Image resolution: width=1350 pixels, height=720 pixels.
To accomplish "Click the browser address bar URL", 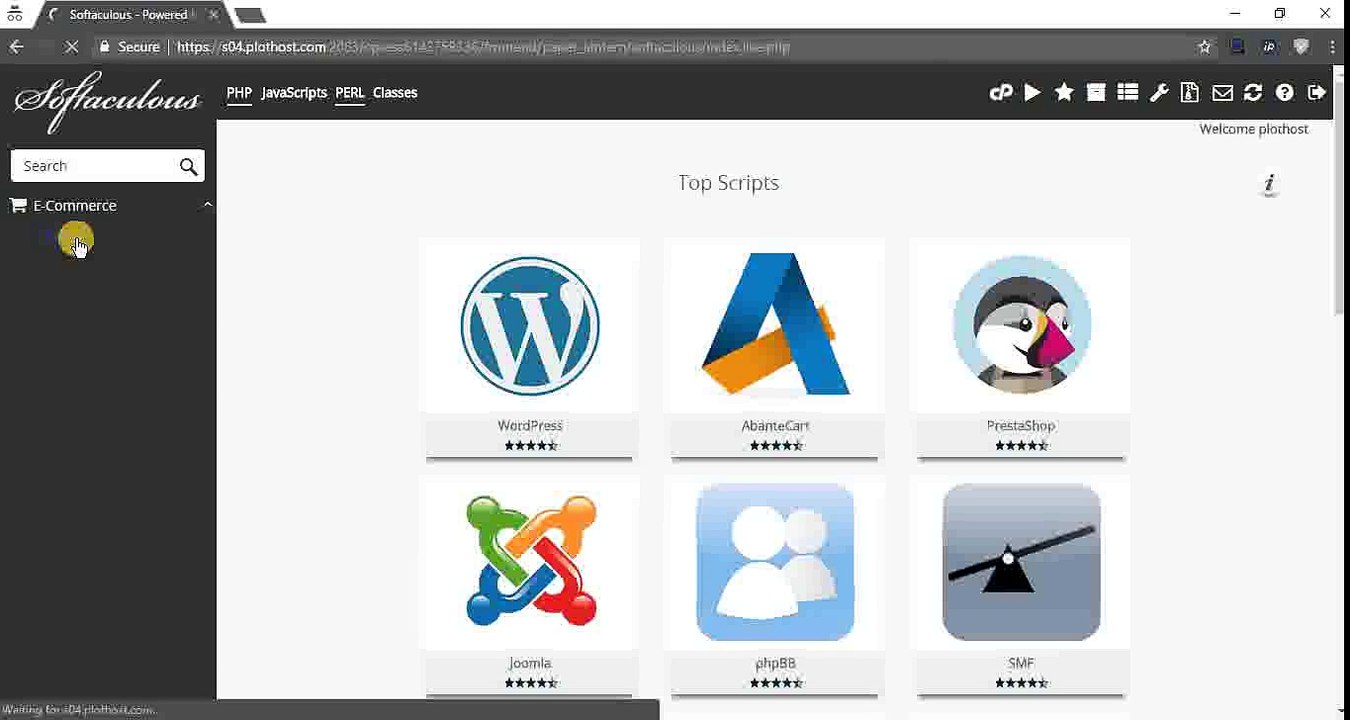I will point(484,47).
